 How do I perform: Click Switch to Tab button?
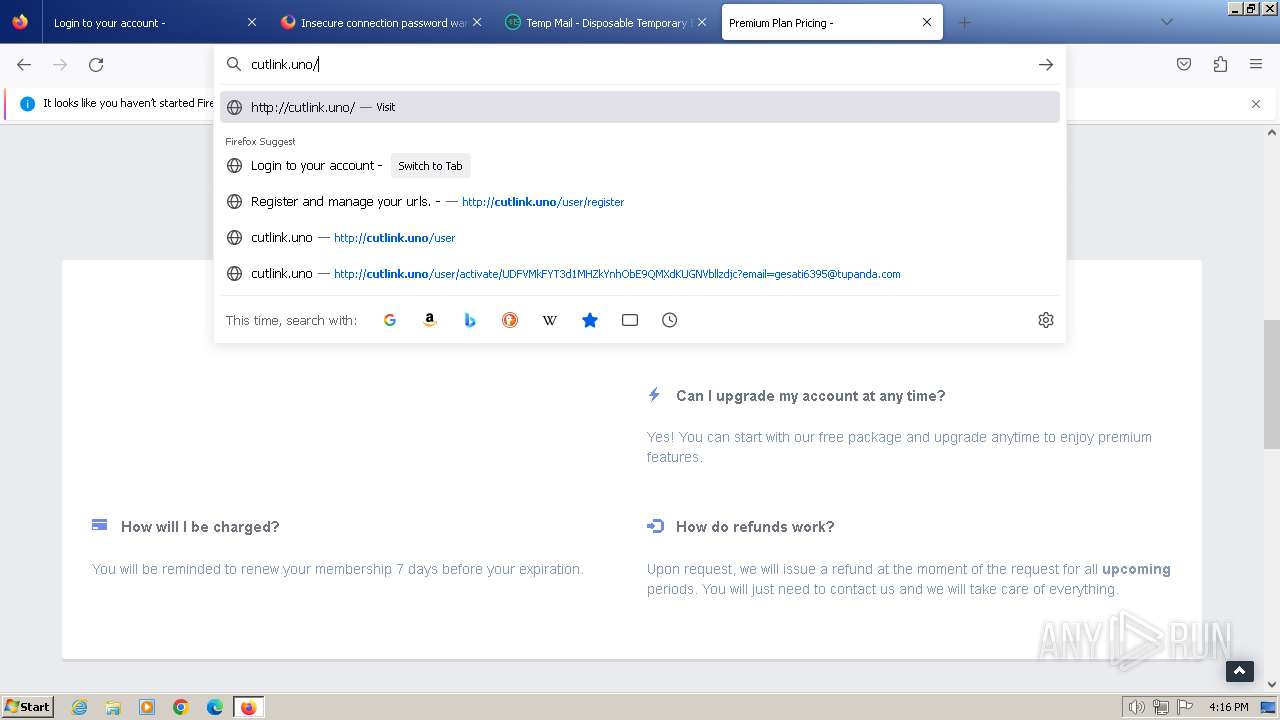pos(430,166)
